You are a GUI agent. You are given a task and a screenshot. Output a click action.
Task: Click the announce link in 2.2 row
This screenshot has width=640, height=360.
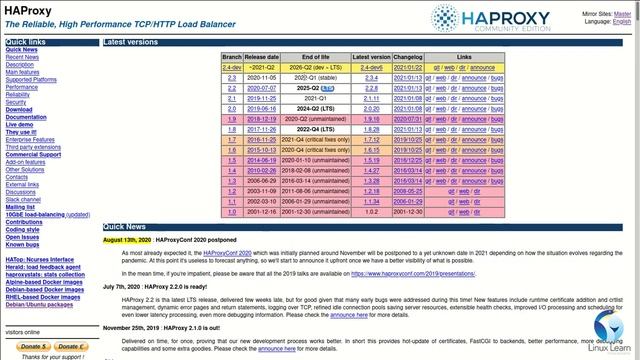tap(474, 88)
